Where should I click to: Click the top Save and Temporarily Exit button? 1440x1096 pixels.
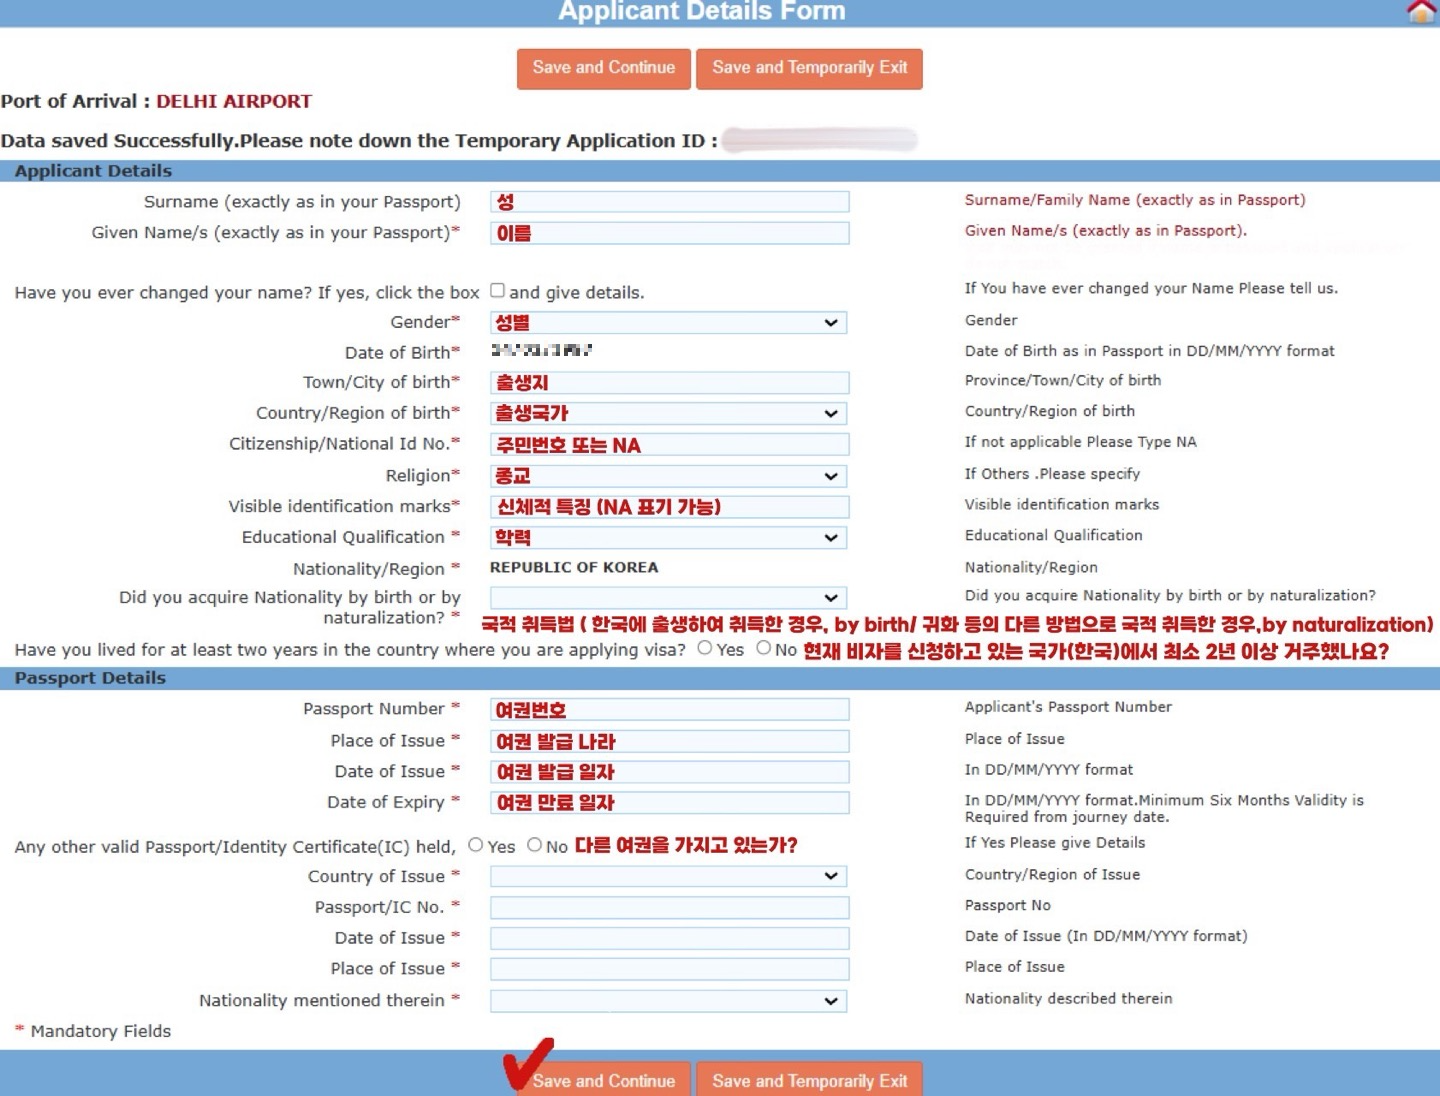[809, 68]
